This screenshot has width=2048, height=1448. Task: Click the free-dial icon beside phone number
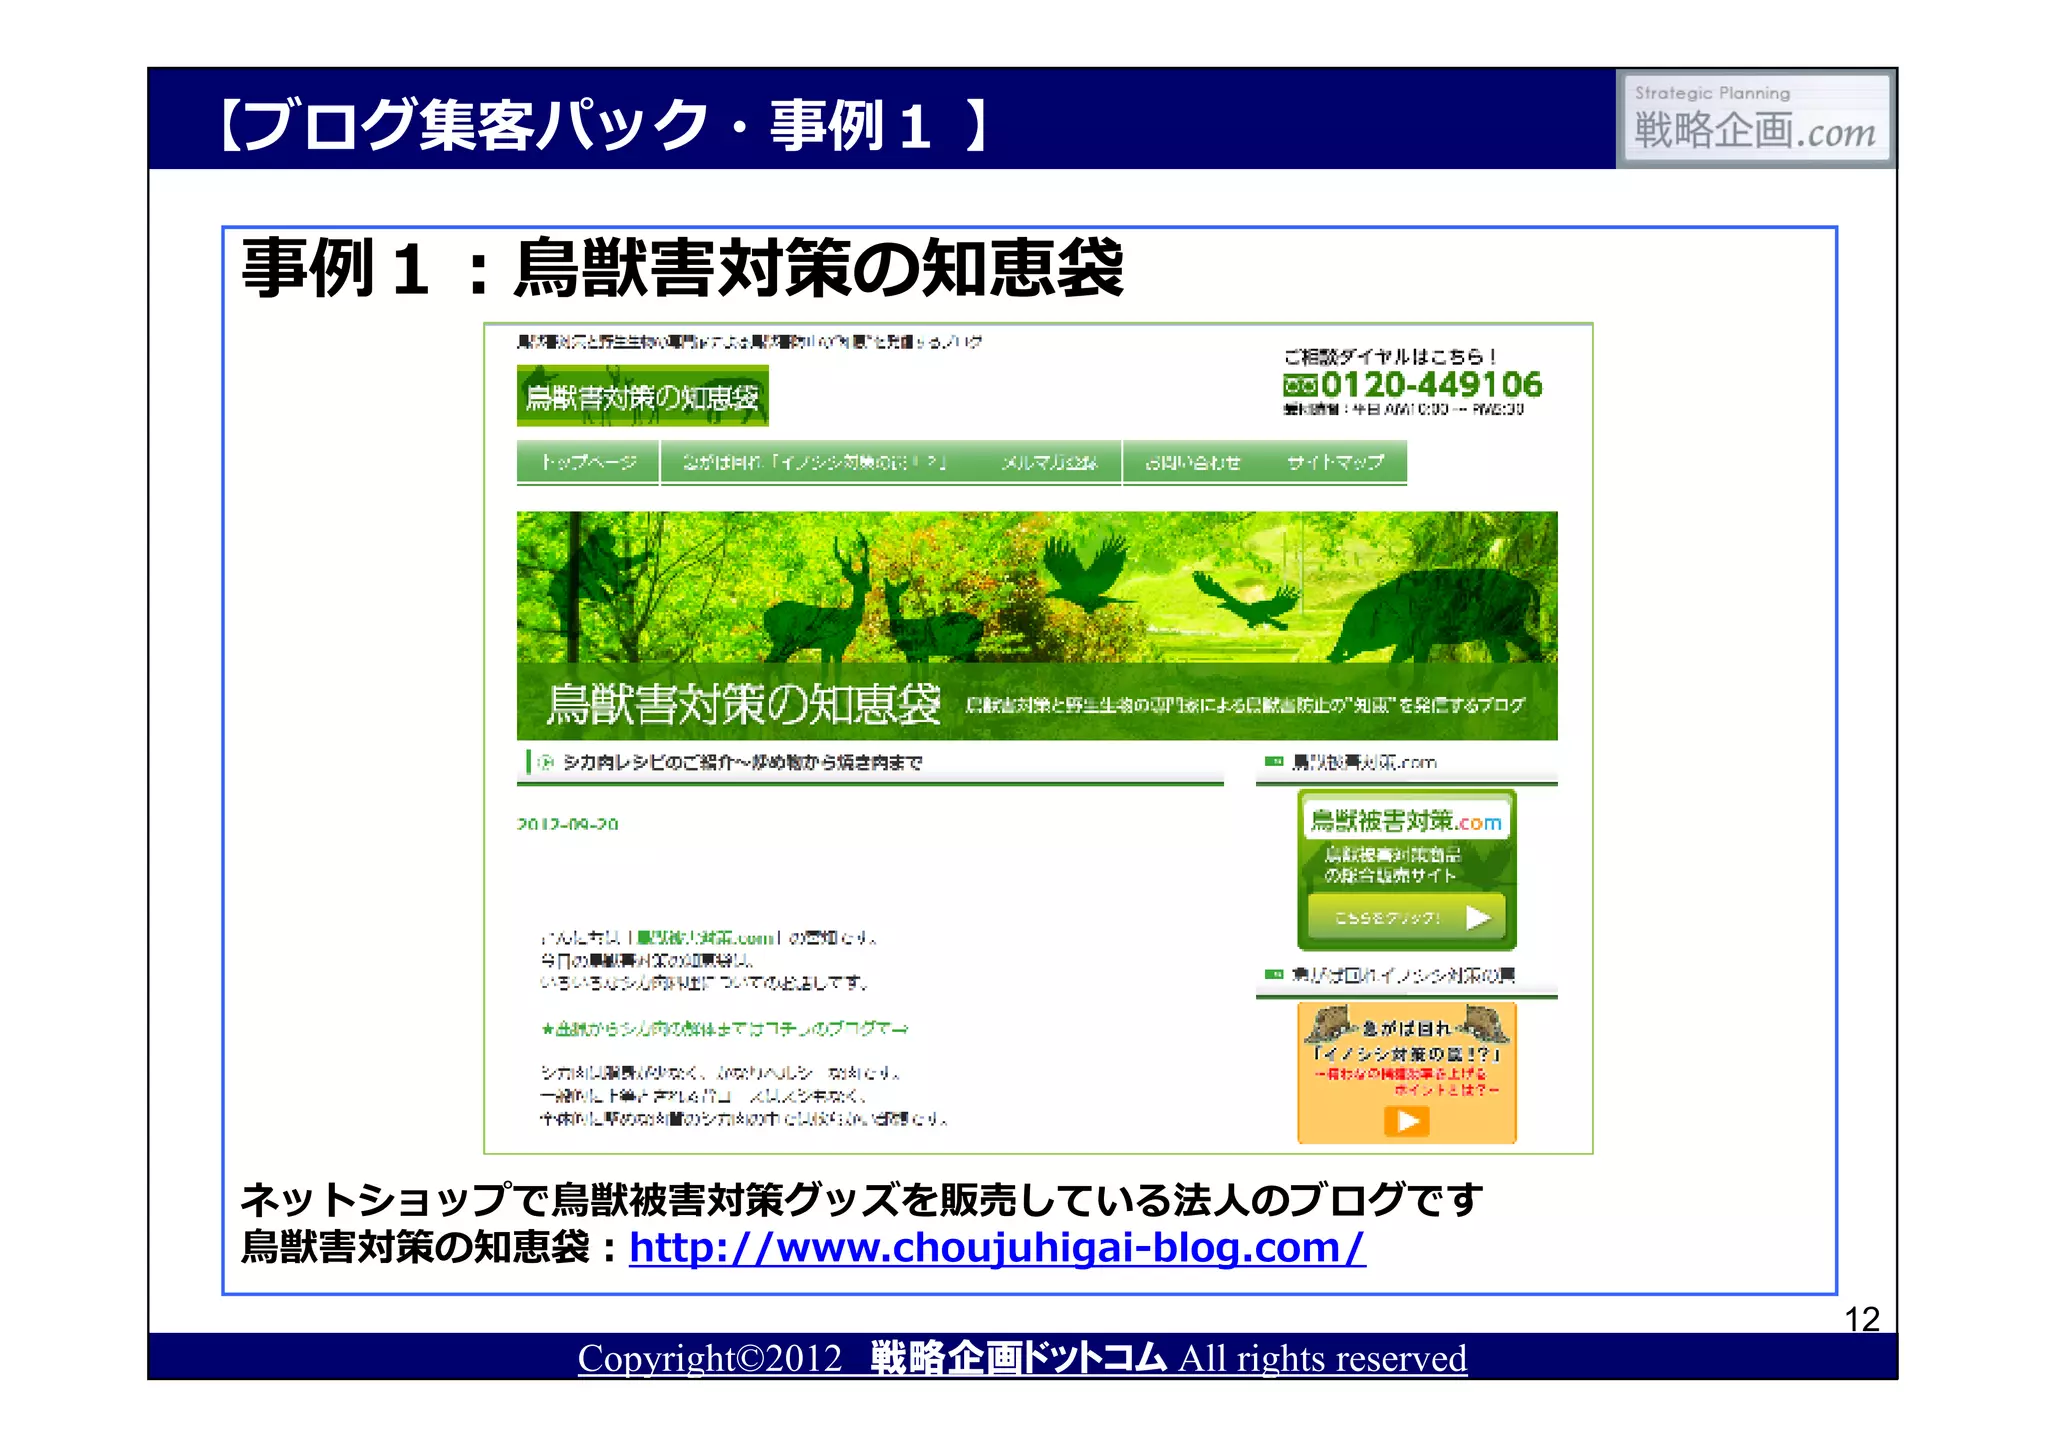click(1300, 385)
